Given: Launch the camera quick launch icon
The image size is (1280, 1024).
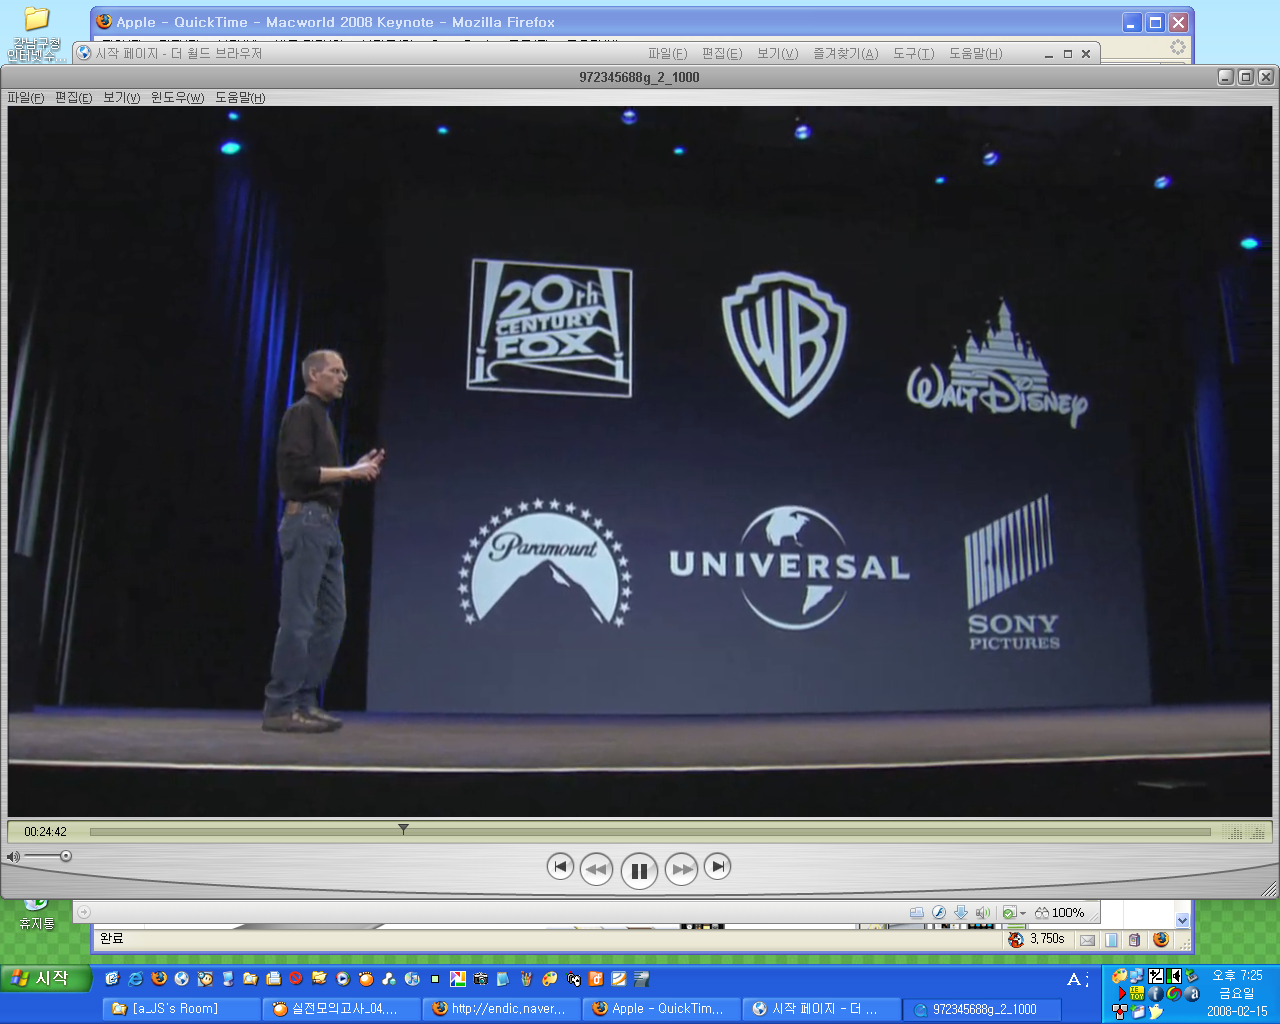Looking at the screenshot, I should tap(481, 979).
